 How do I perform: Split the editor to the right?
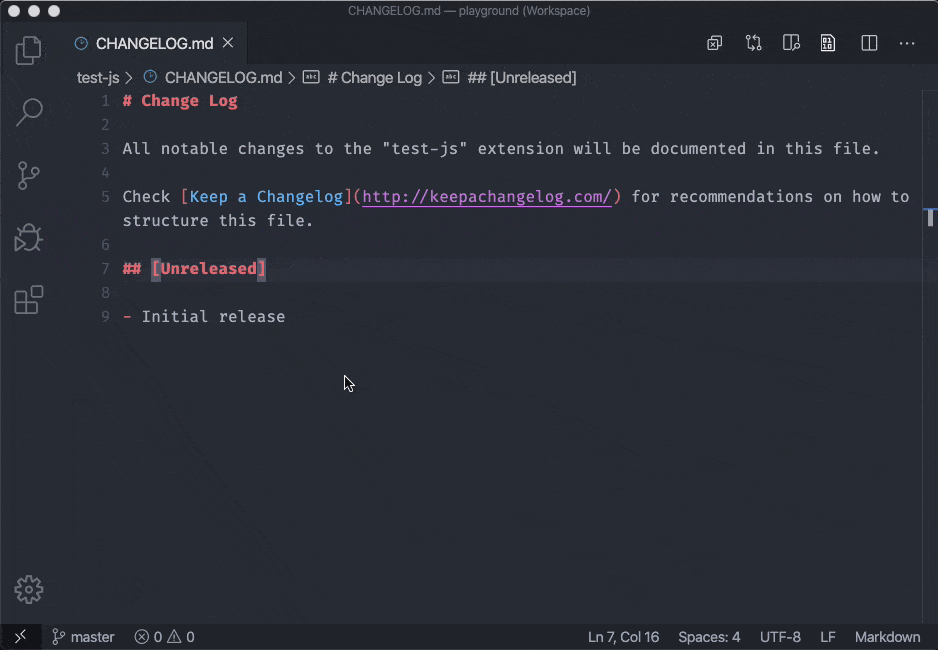point(869,43)
